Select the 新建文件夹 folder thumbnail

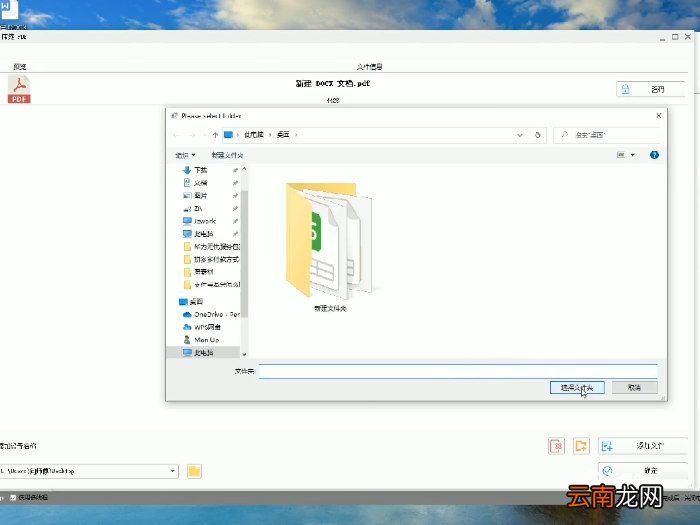point(329,241)
